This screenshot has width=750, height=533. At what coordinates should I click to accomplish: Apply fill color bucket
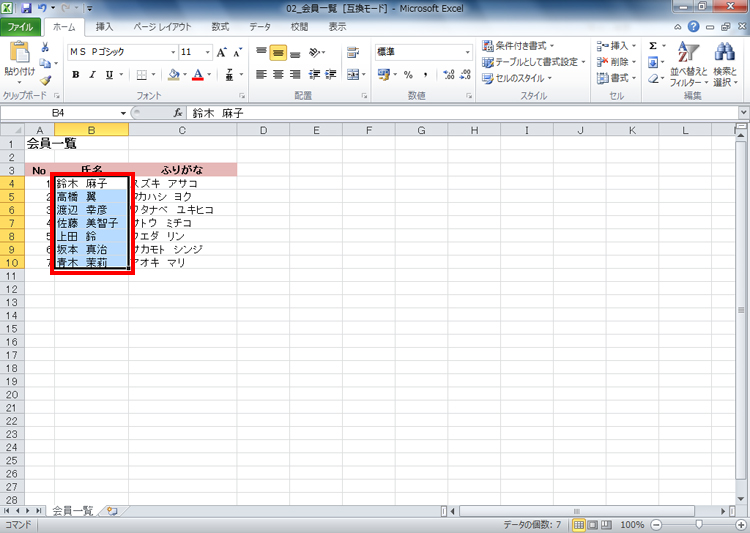174,75
